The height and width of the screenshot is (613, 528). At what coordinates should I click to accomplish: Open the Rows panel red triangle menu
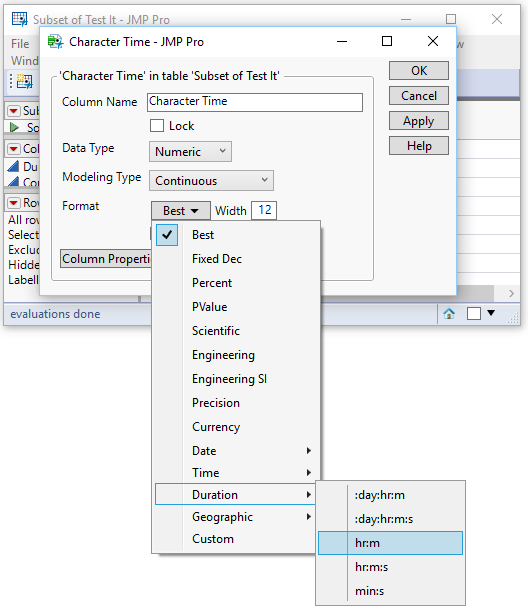[x=14, y=203]
